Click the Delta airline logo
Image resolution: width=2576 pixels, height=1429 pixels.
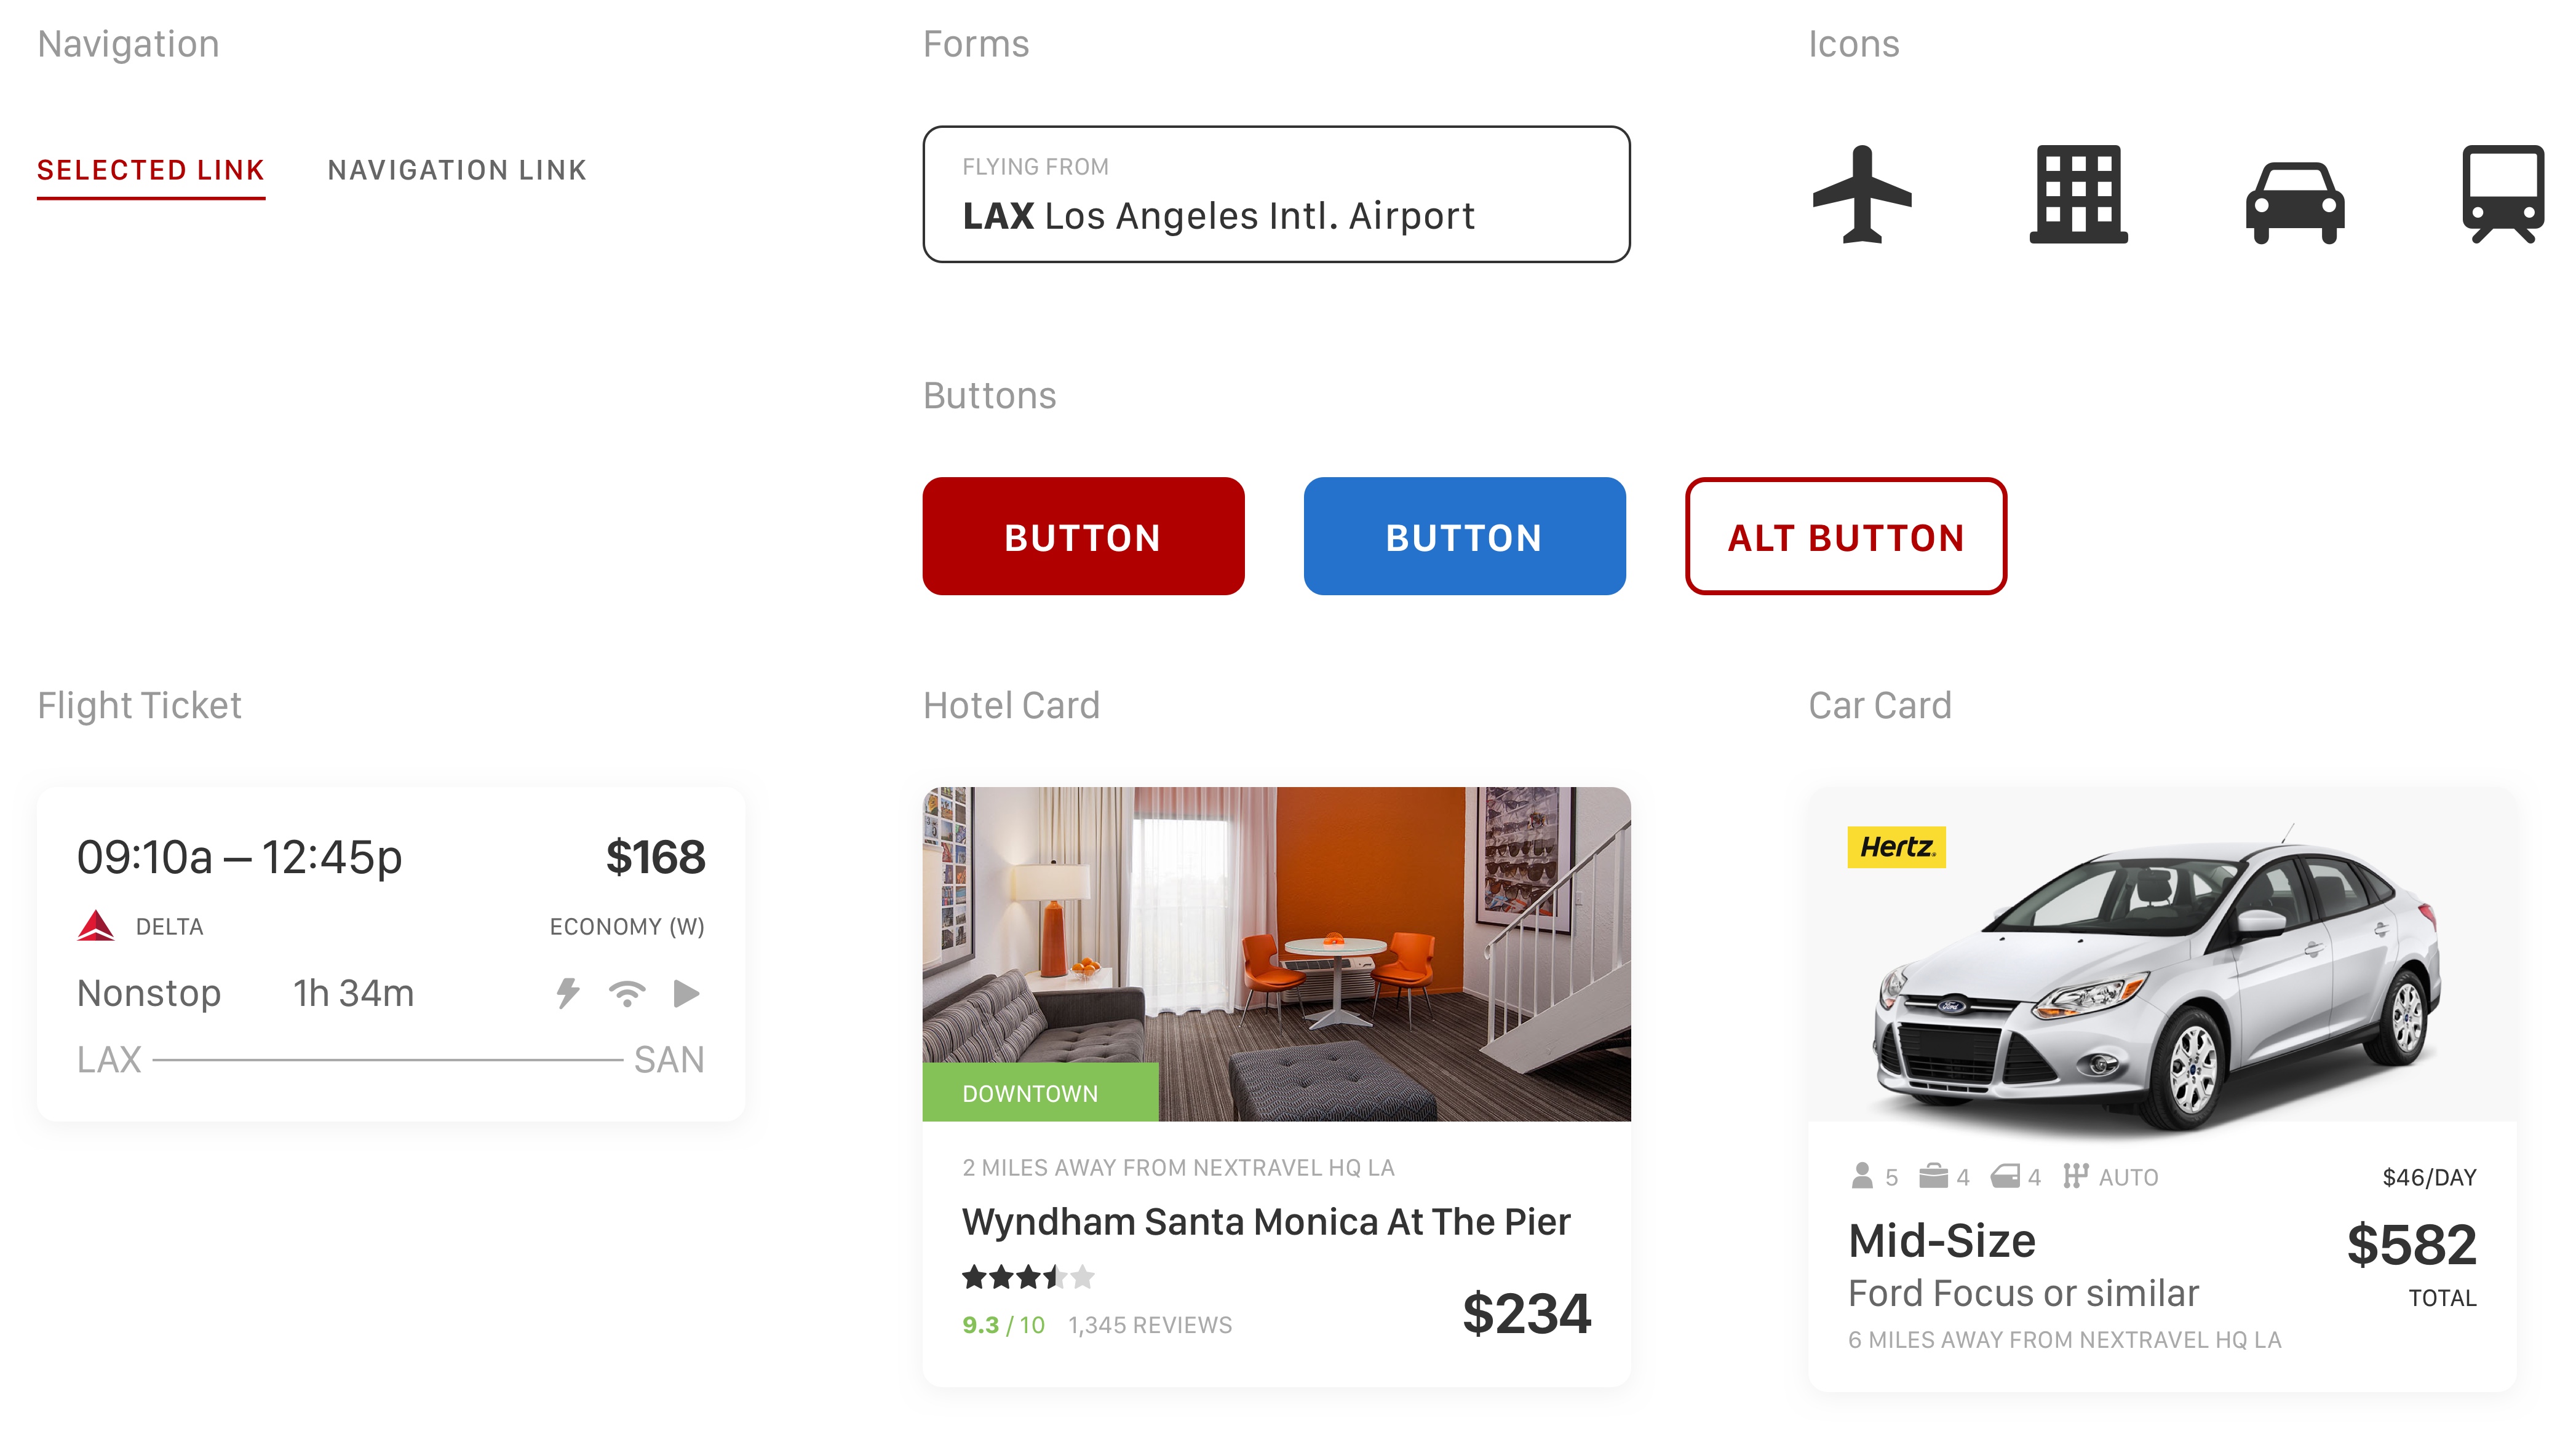click(96, 926)
